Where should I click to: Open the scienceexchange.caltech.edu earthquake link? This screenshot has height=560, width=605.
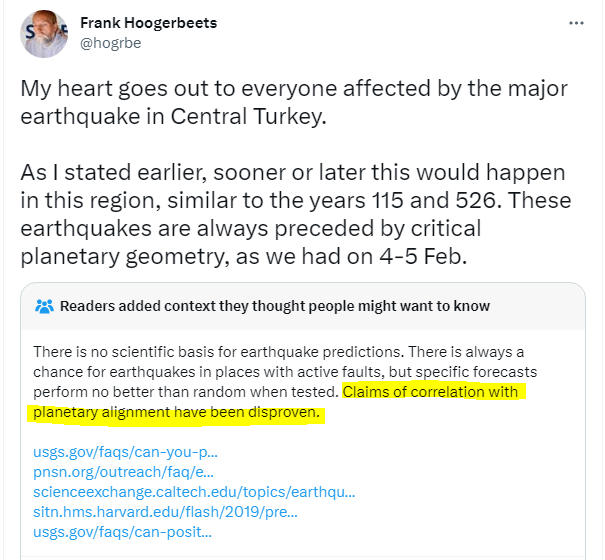(193, 492)
